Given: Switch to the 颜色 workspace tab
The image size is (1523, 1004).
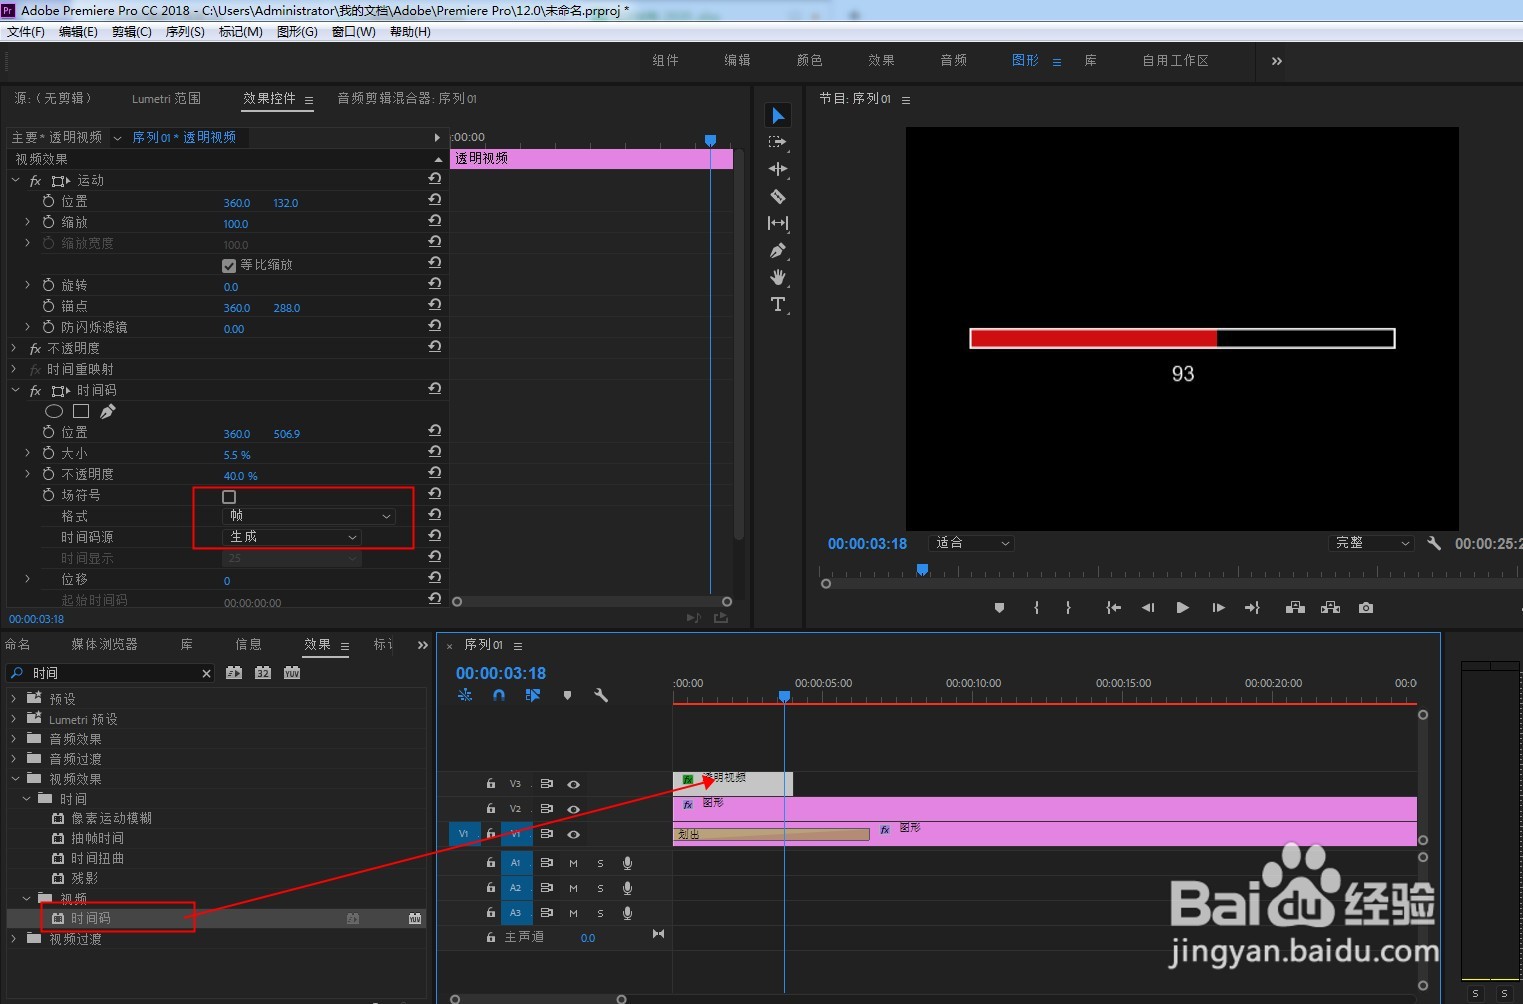Looking at the screenshot, I should [810, 60].
